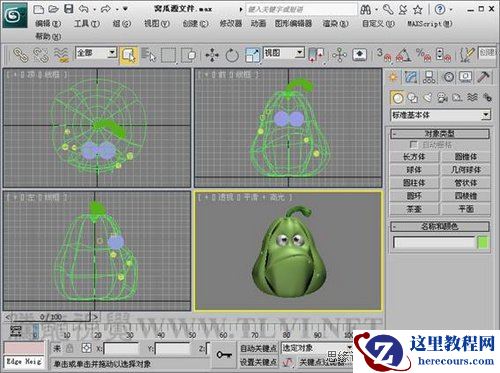Click the 3ds Max application logo button

click(15, 15)
